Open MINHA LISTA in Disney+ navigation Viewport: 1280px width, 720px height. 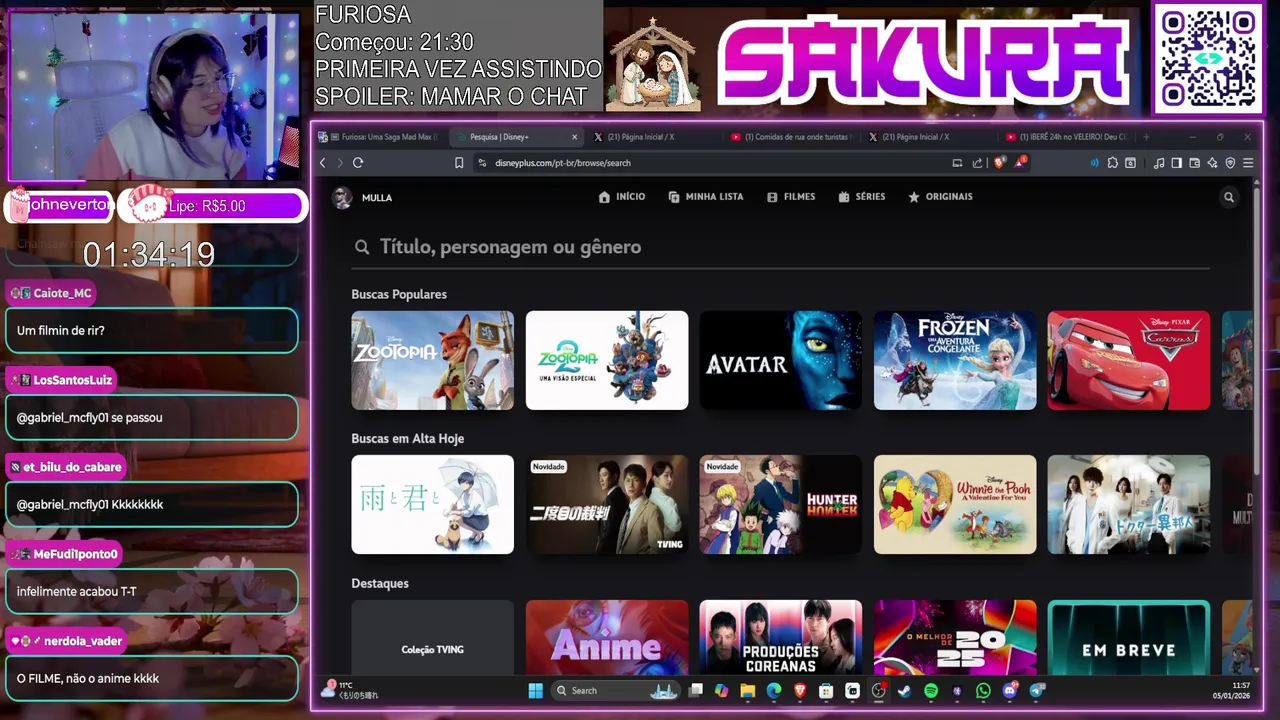(706, 197)
